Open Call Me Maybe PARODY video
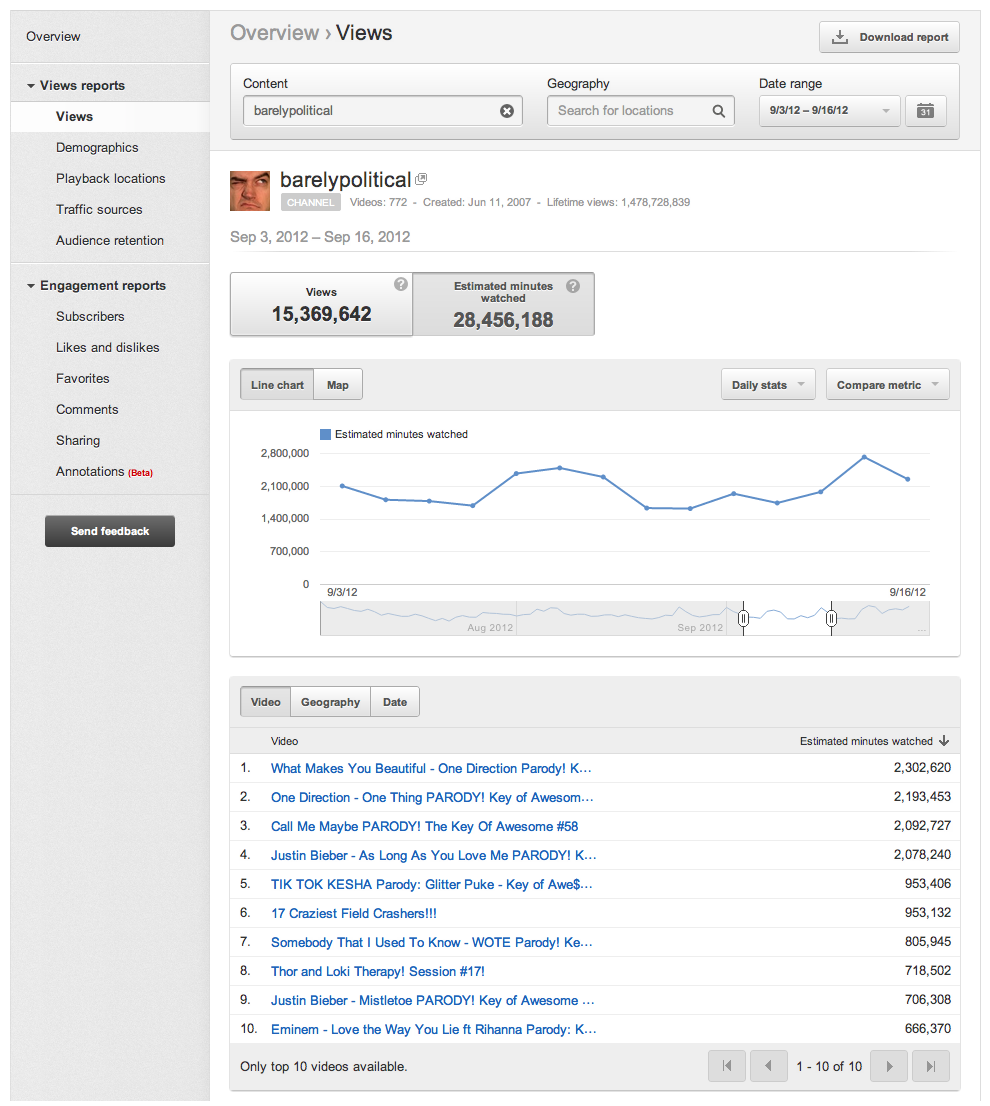The width and height of the screenshot is (990, 1106). (424, 826)
